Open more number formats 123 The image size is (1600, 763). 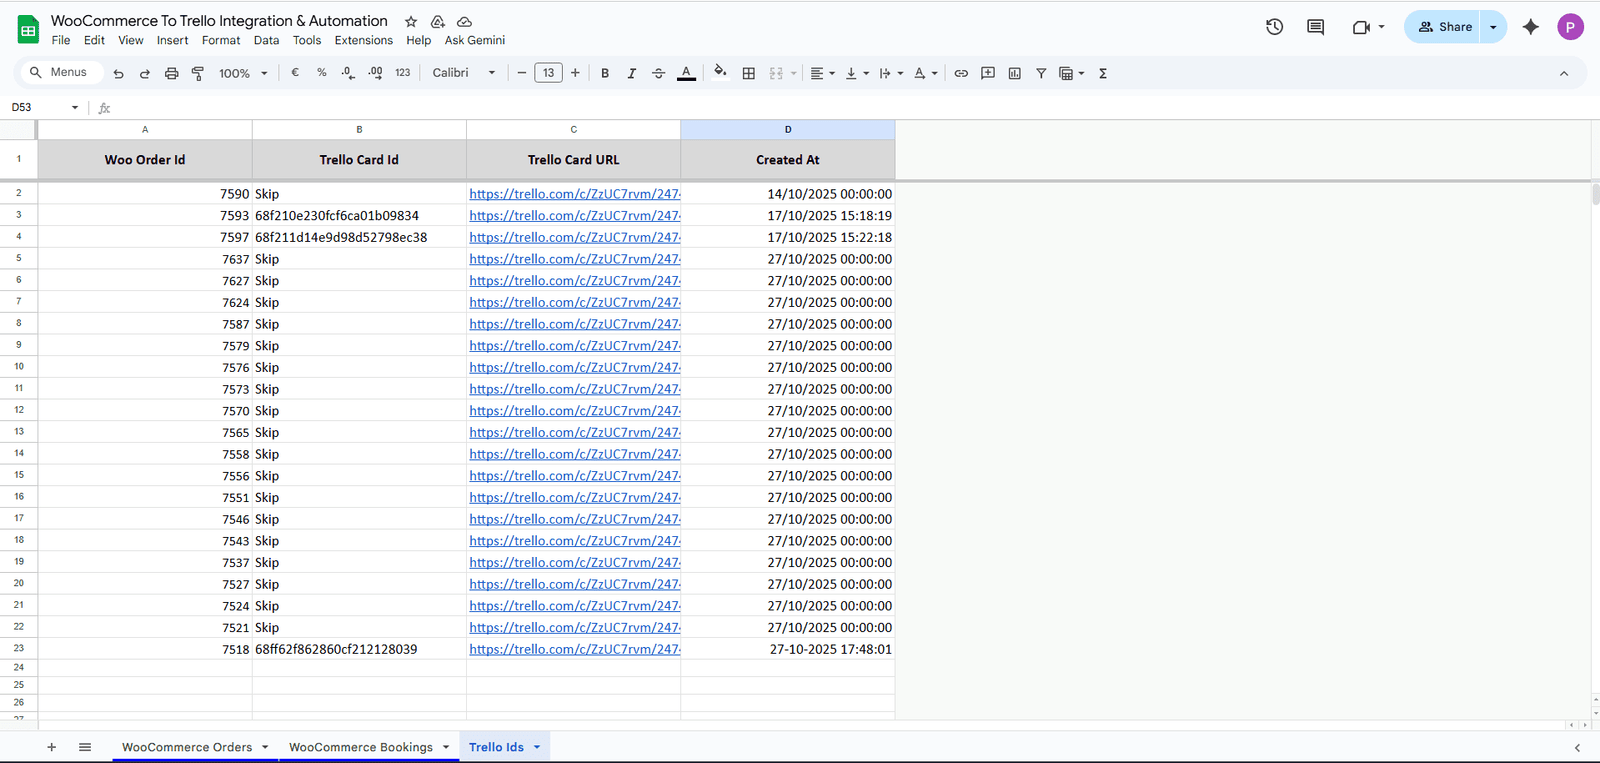tap(403, 73)
